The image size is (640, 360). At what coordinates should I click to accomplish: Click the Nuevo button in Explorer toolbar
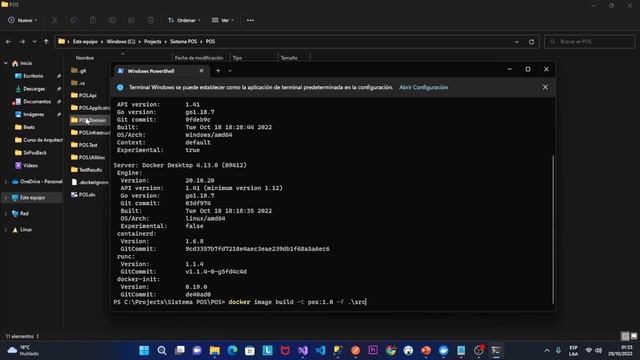coord(23,20)
